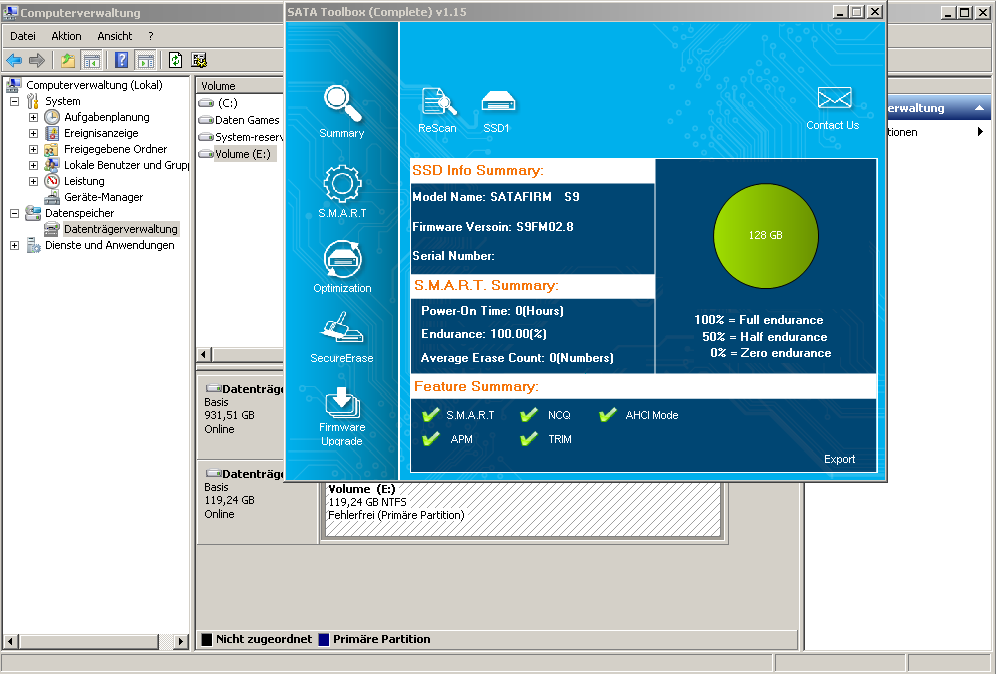Expand the Freigegebene Ordner node
The image size is (996, 674).
point(34,149)
